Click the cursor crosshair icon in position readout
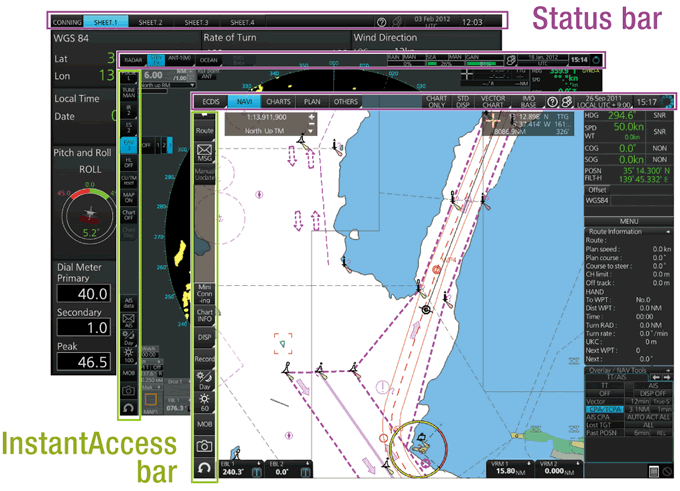680x491 pixels. click(x=493, y=121)
